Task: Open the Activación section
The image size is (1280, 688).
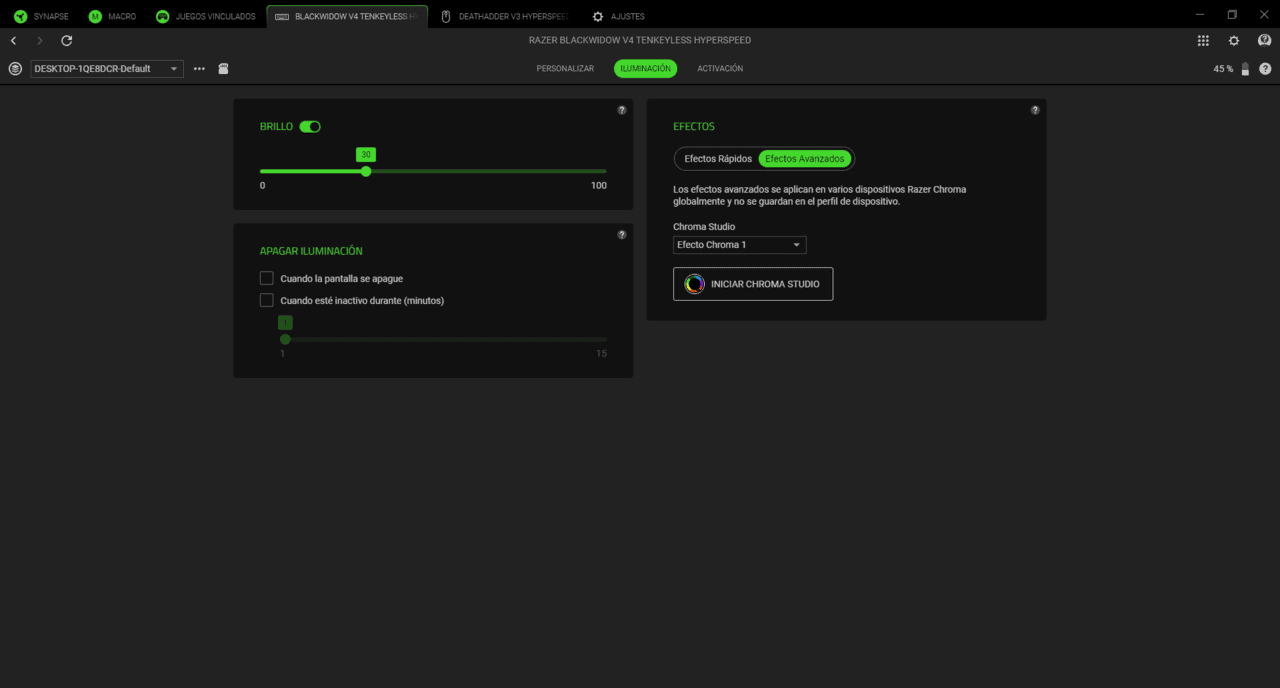Action: tap(720, 69)
